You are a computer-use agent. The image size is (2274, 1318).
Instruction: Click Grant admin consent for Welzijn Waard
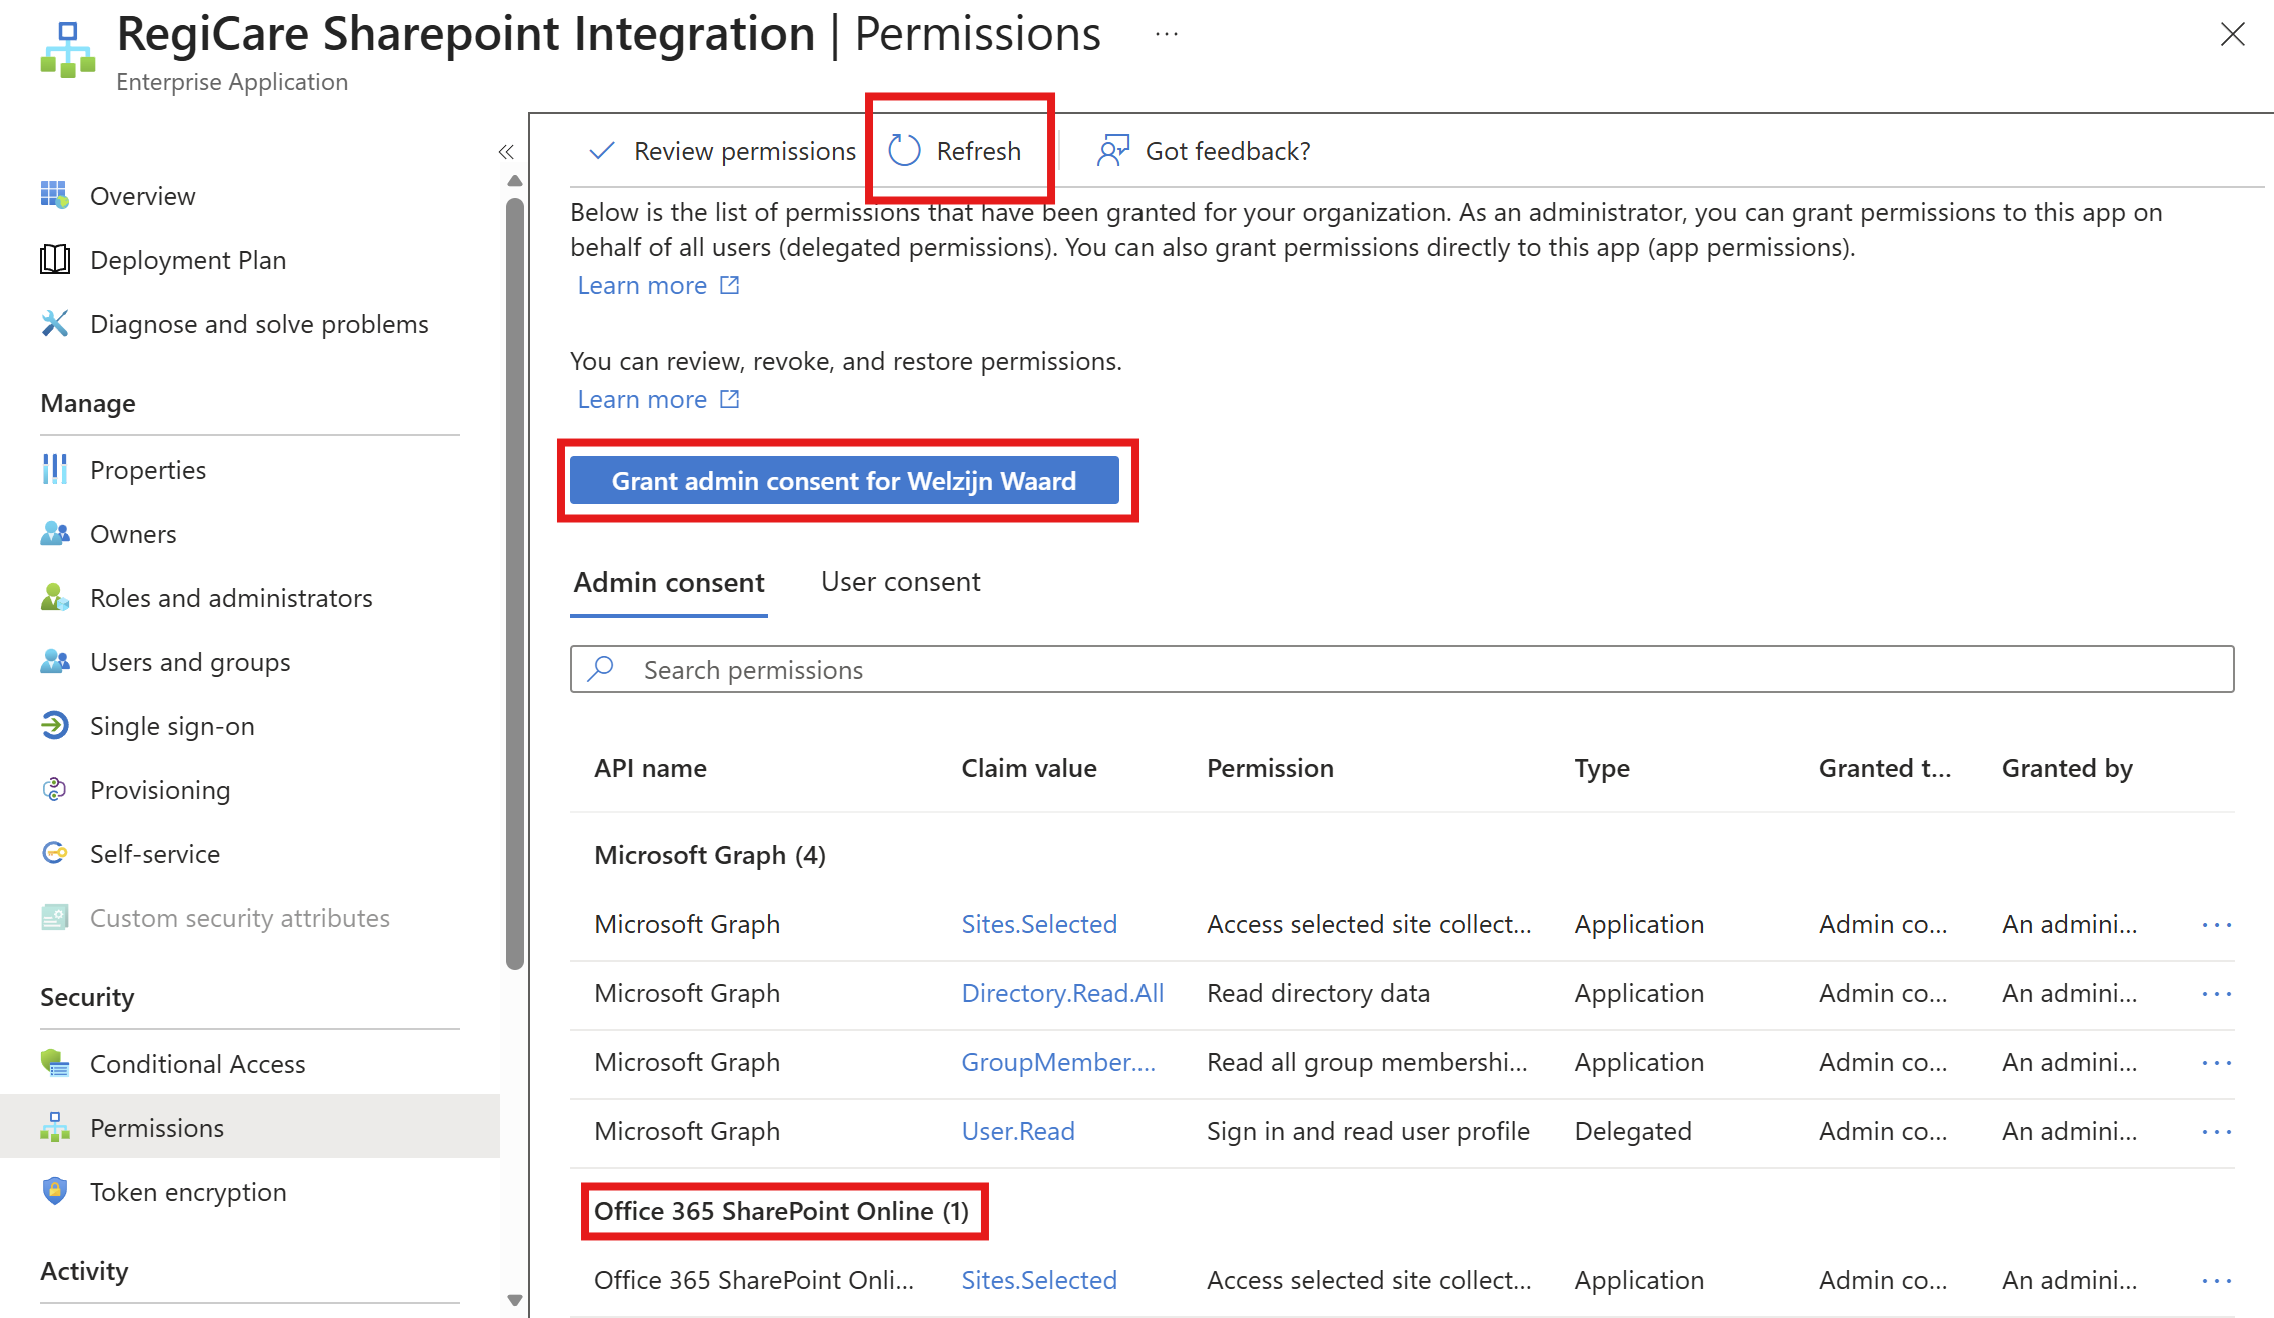(x=843, y=481)
